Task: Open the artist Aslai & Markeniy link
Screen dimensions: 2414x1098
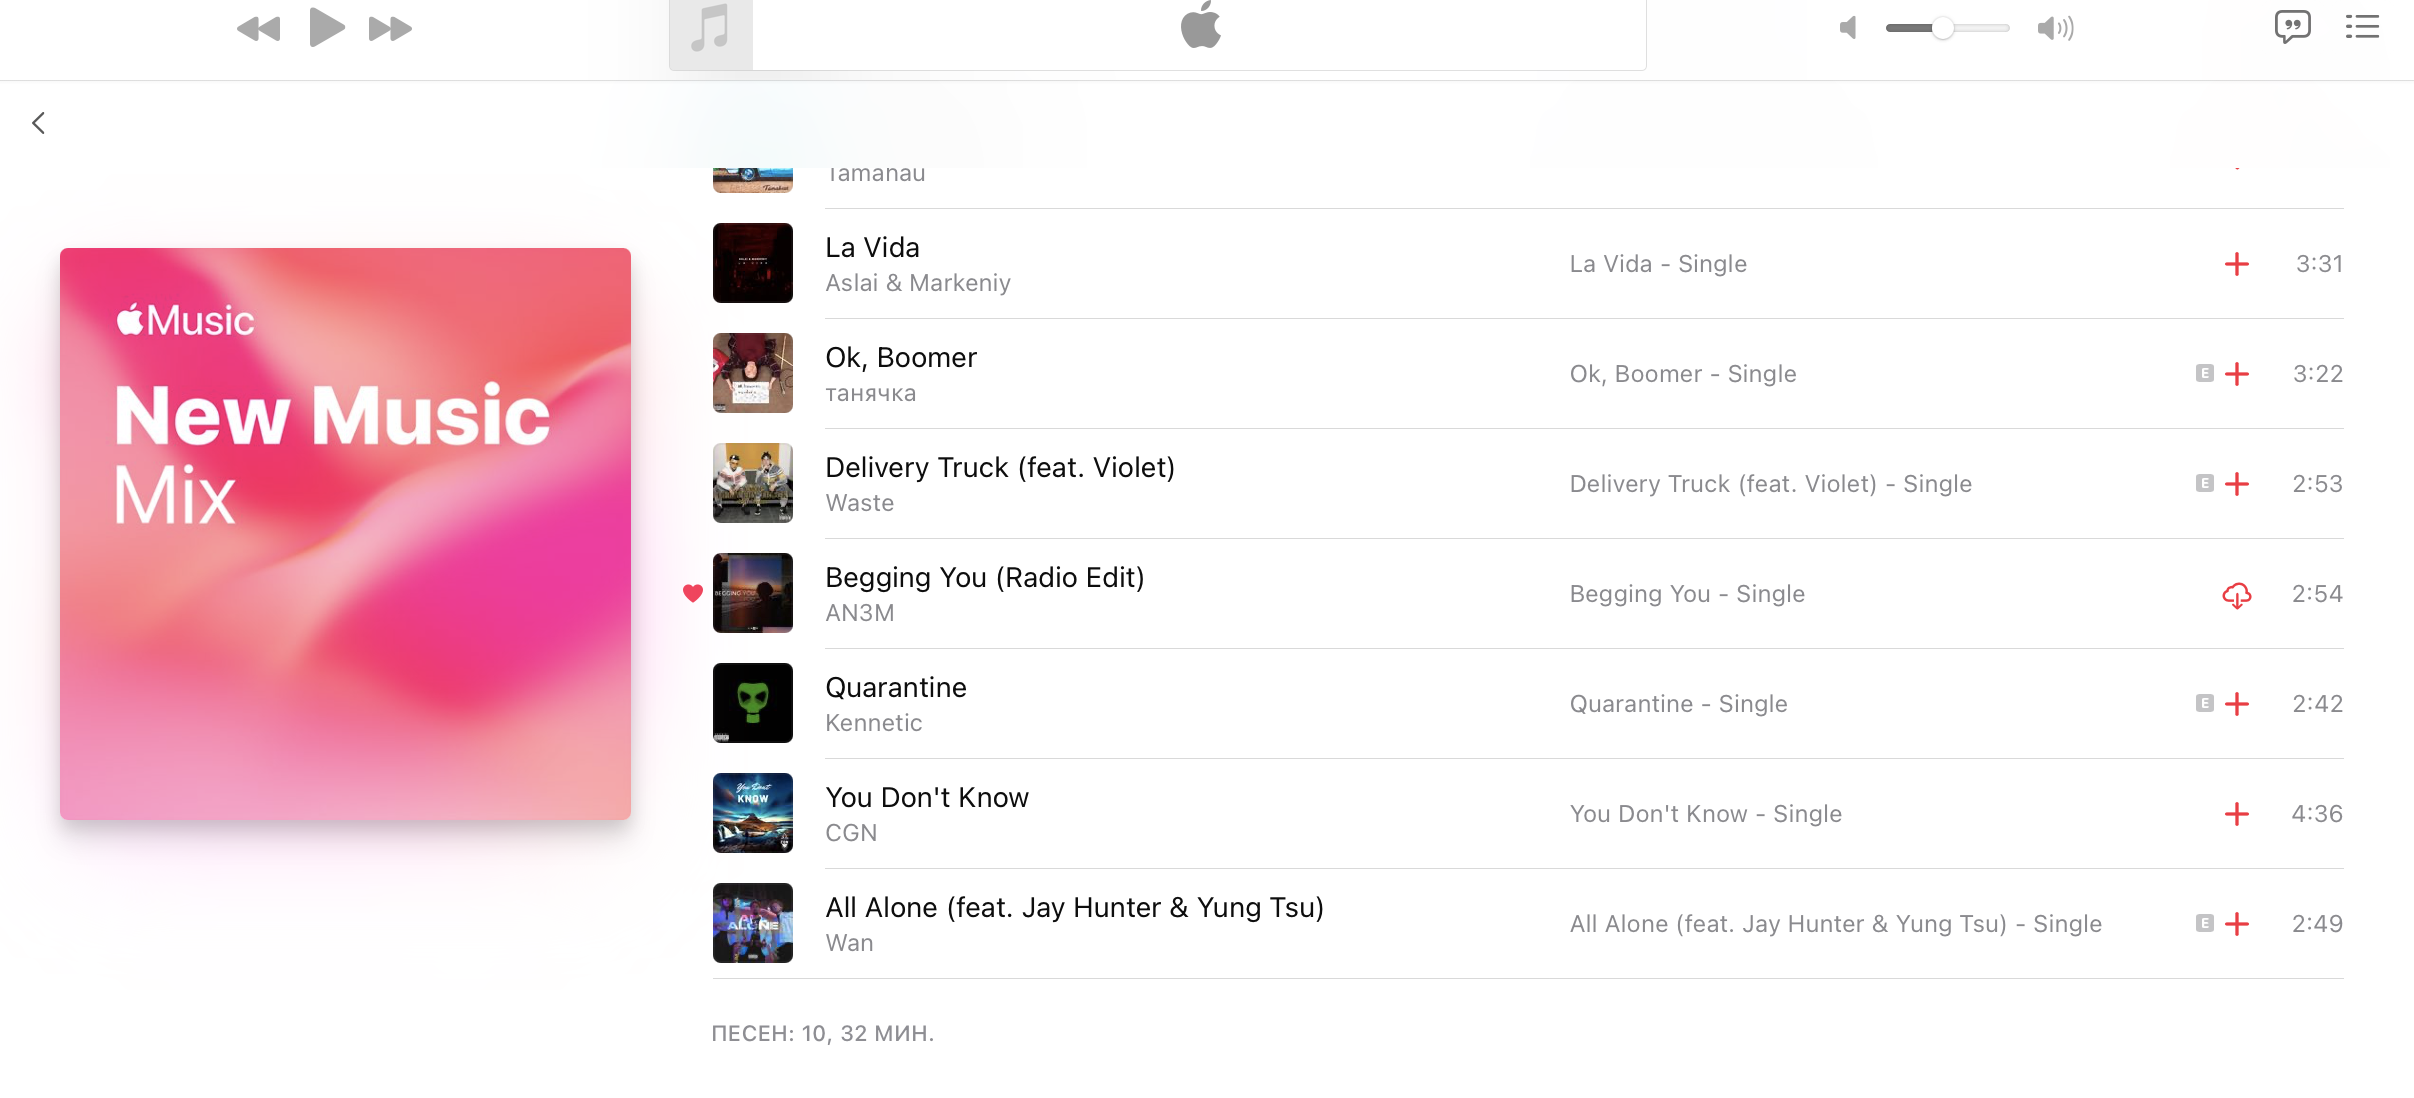Action: (918, 283)
